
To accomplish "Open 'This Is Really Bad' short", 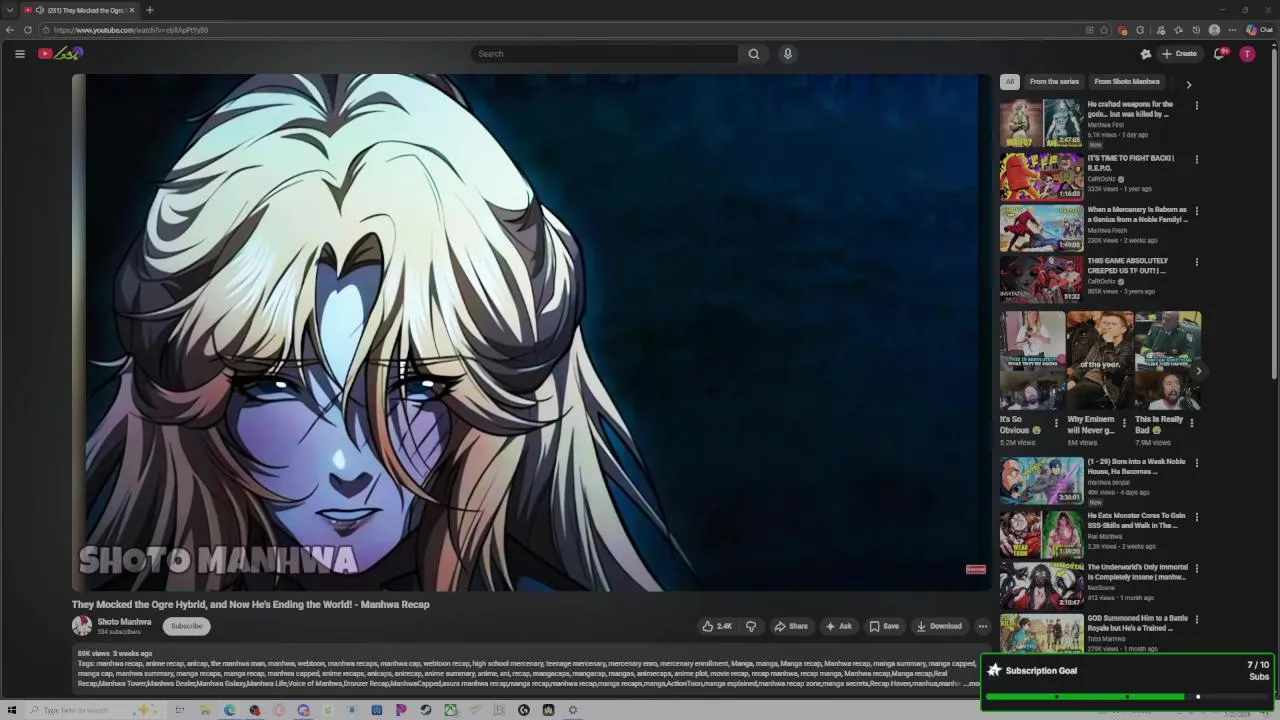I will point(1167,361).
